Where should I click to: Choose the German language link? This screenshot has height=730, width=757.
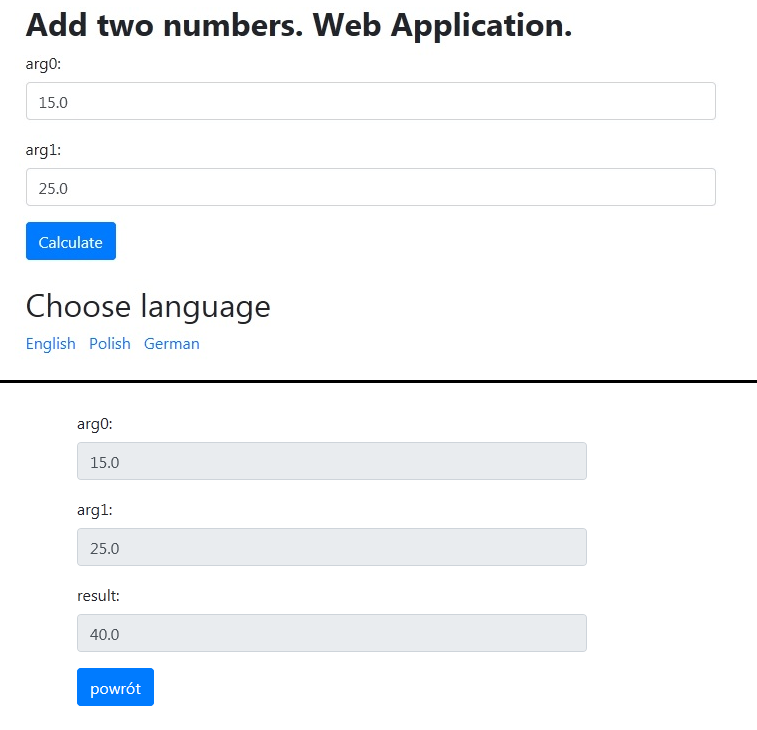172,343
